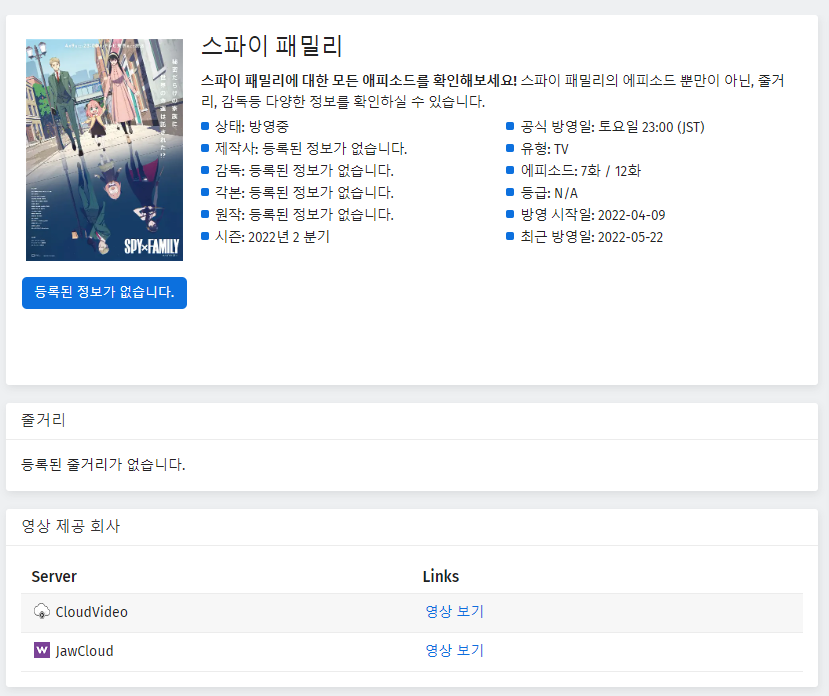829x696 pixels.
Task: Click the '줄거리' section header
Action: tap(43, 420)
